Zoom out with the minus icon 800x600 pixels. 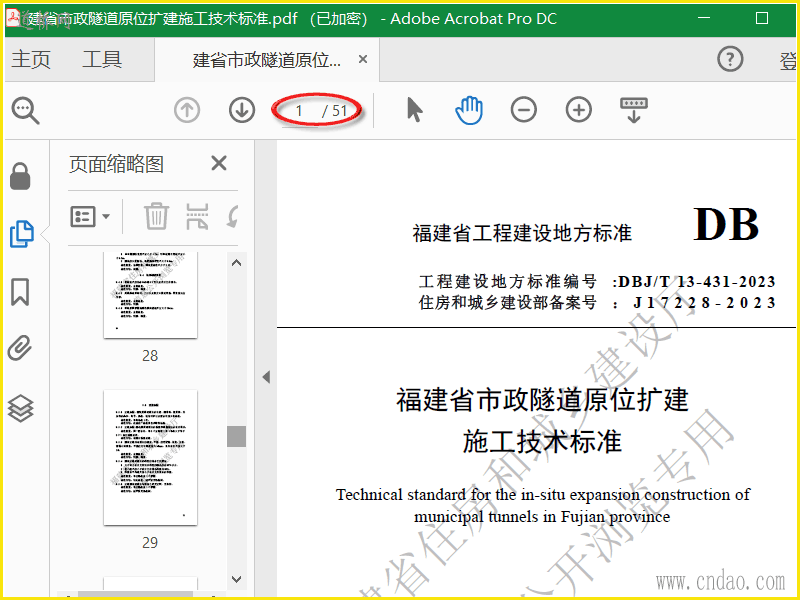tap(523, 110)
